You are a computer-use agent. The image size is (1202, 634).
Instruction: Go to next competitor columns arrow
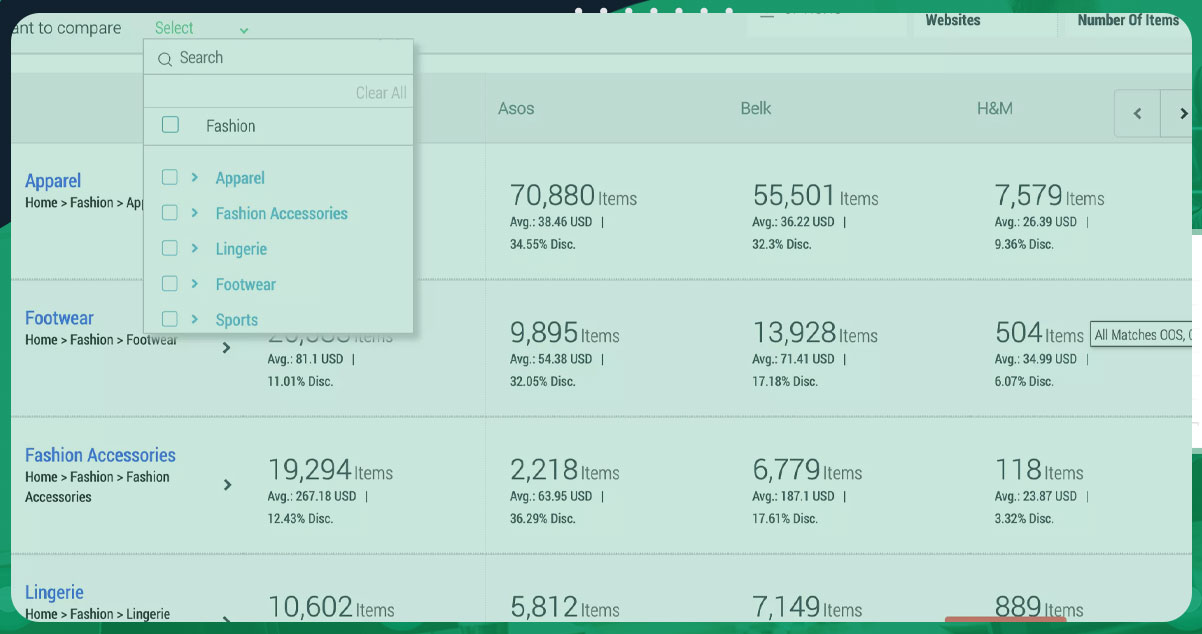pyautogui.click(x=1182, y=113)
